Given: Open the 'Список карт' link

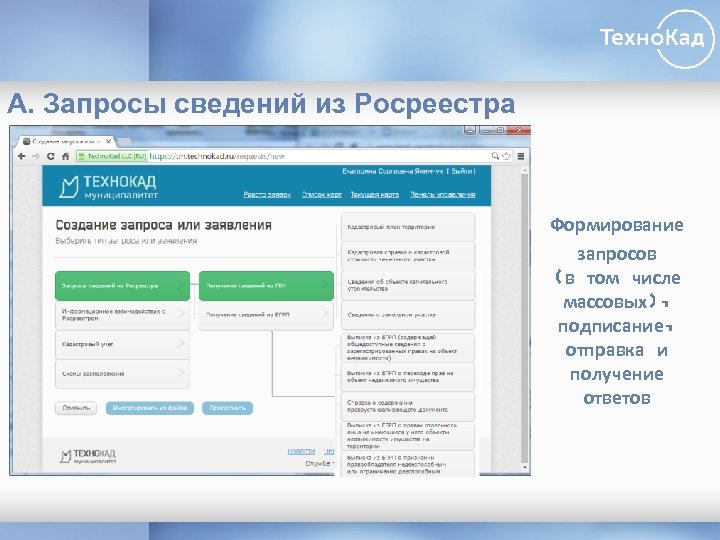Looking at the screenshot, I should pos(321,194).
